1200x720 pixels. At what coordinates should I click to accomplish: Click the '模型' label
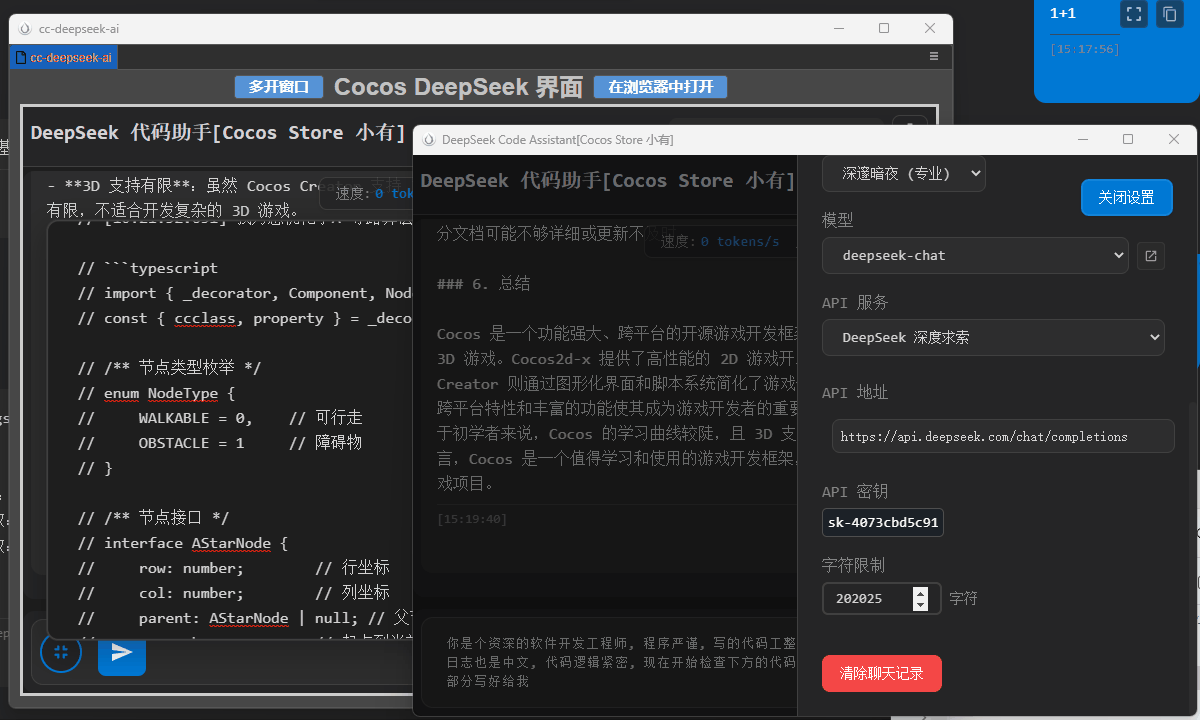pyautogui.click(x=838, y=220)
